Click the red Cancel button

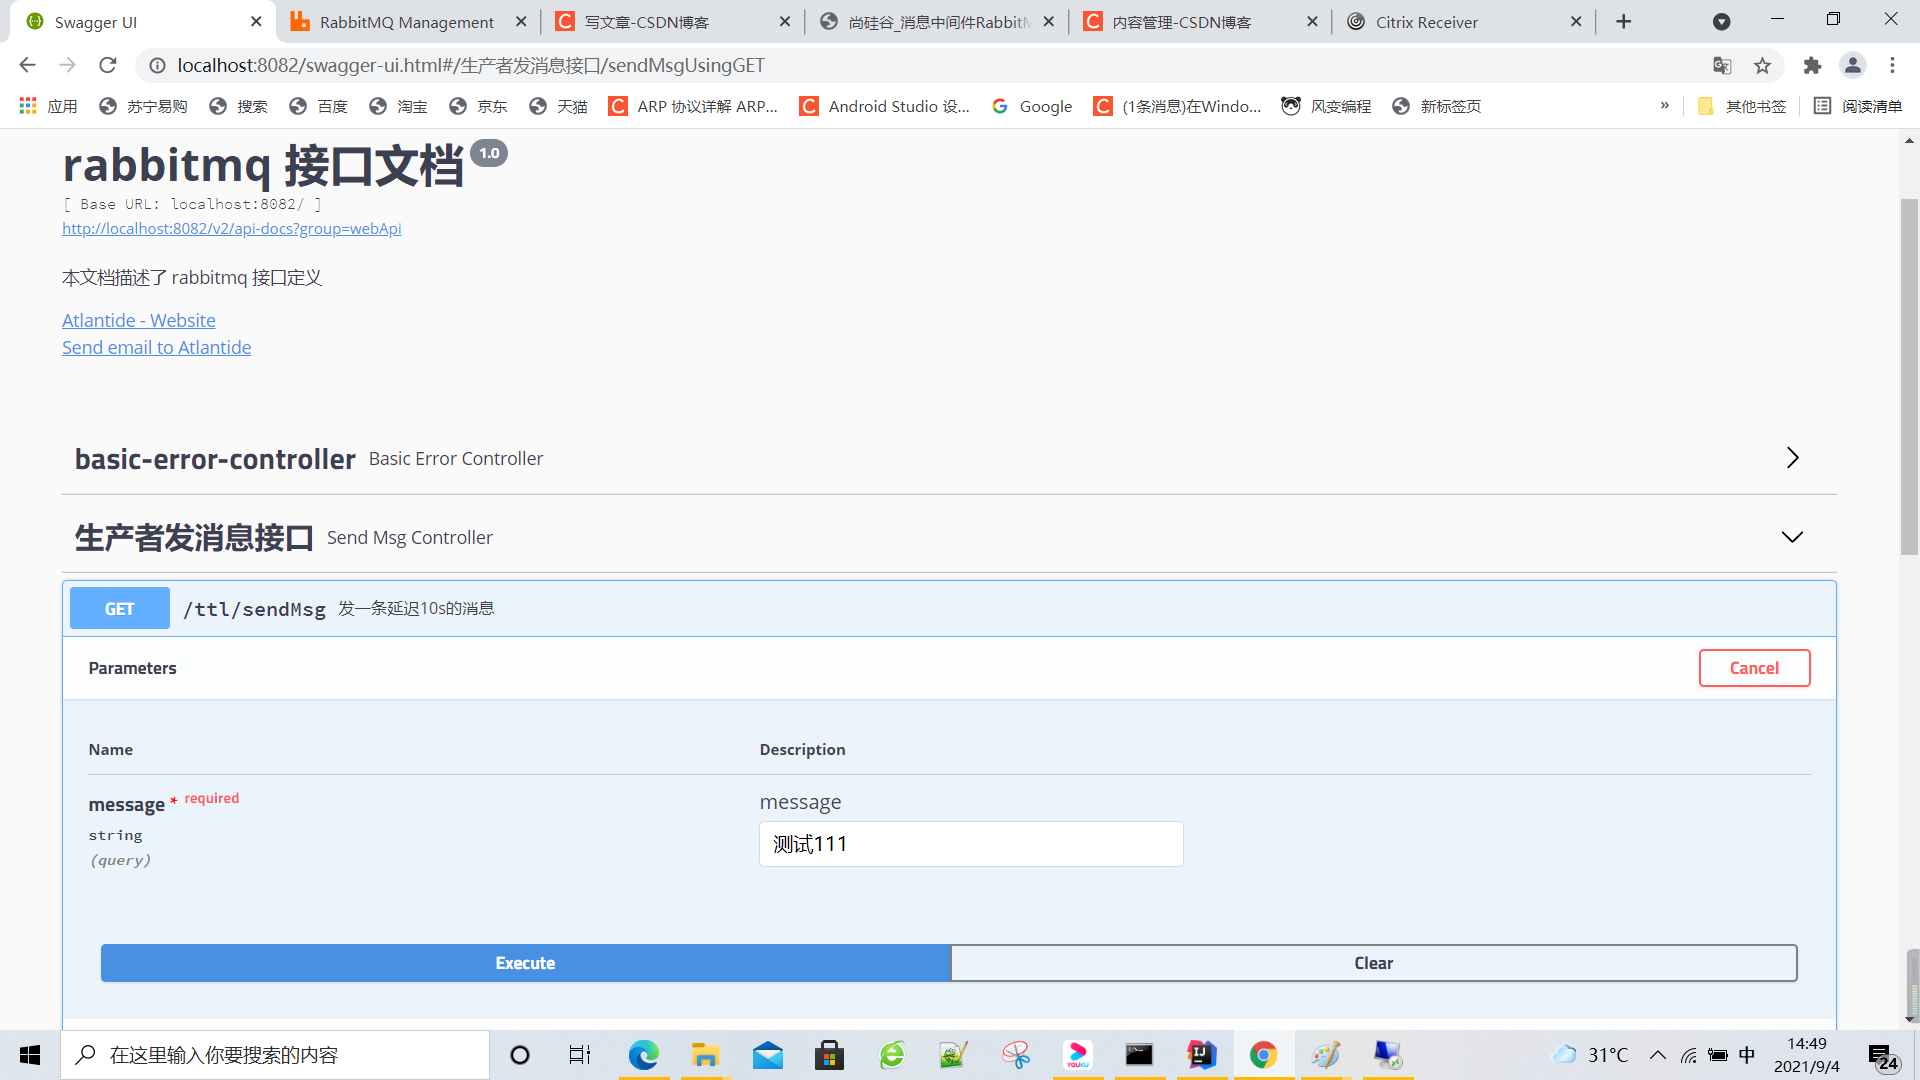[x=1754, y=668]
